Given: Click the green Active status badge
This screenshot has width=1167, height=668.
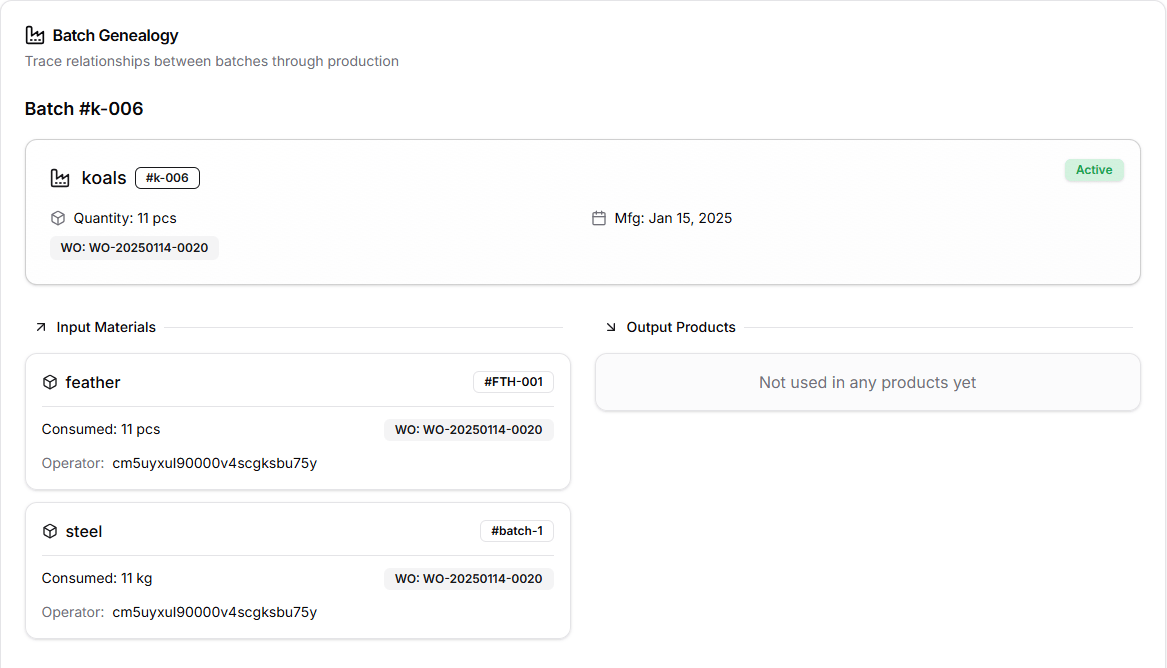Looking at the screenshot, I should [x=1094, y=170].
